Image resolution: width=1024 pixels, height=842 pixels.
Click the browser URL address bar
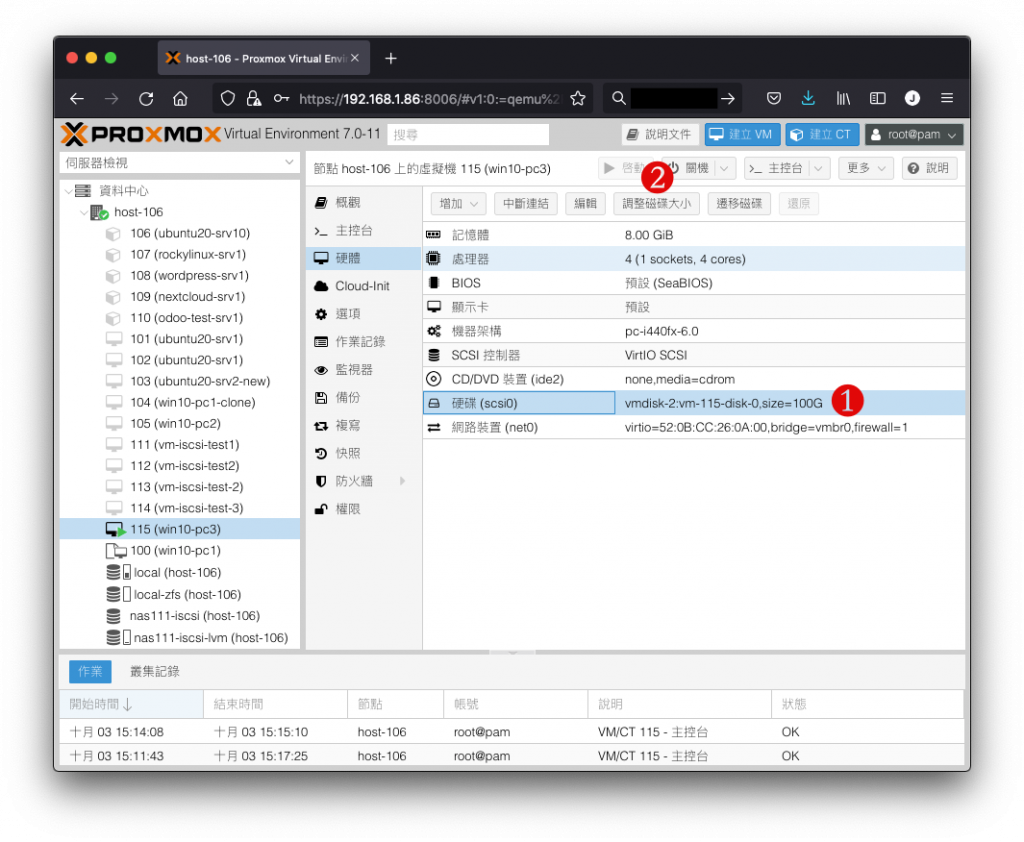pos(428,99)
